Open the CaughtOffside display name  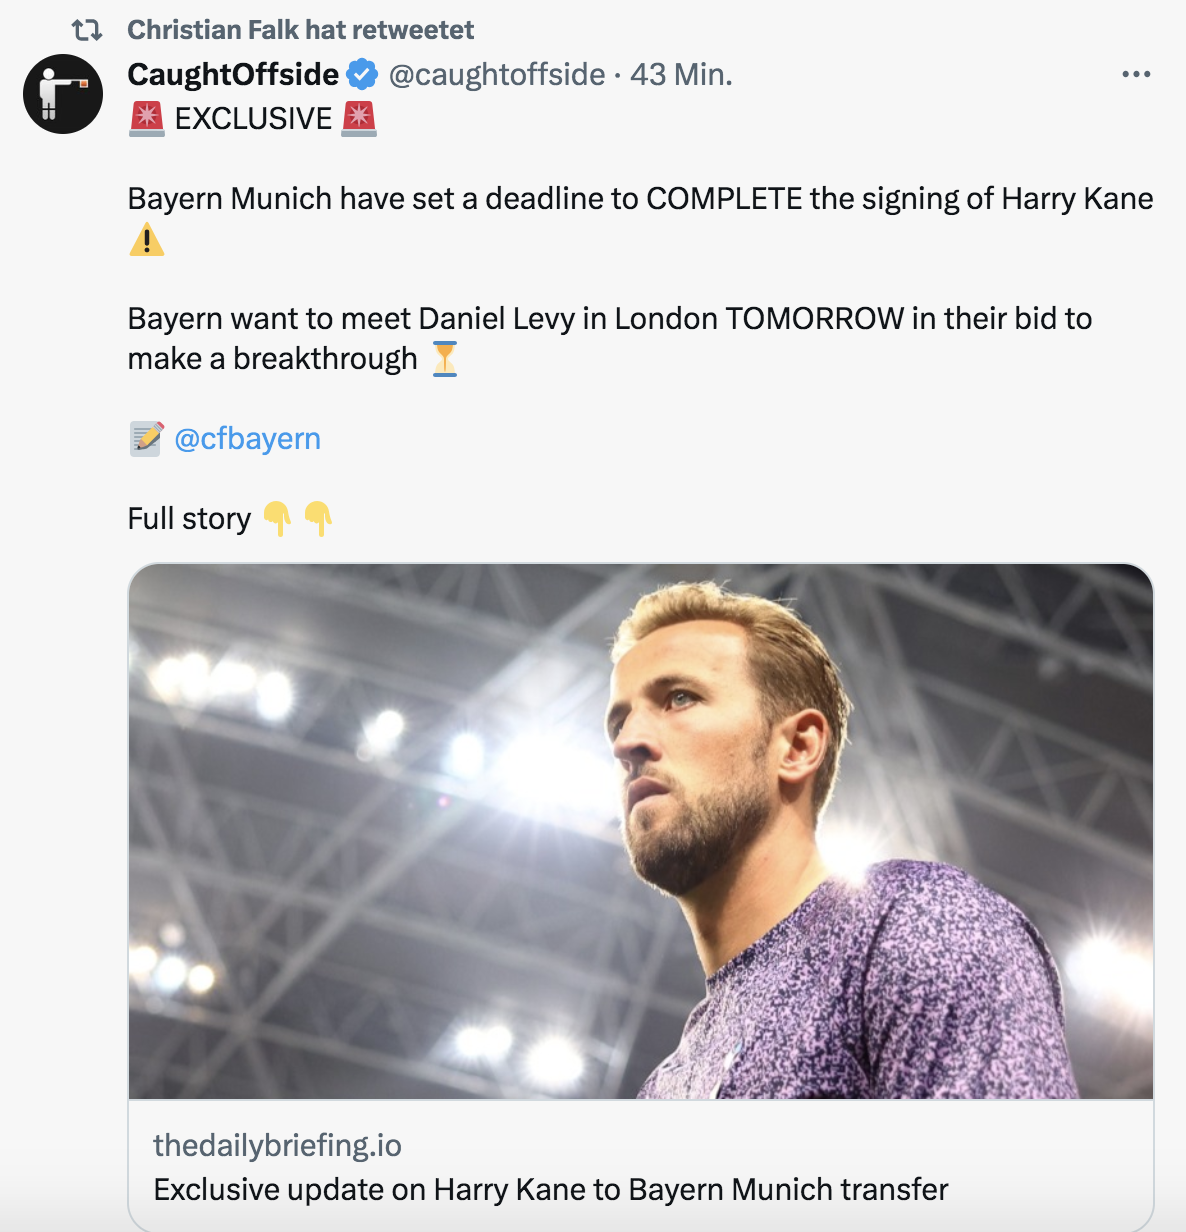point(233,74)
